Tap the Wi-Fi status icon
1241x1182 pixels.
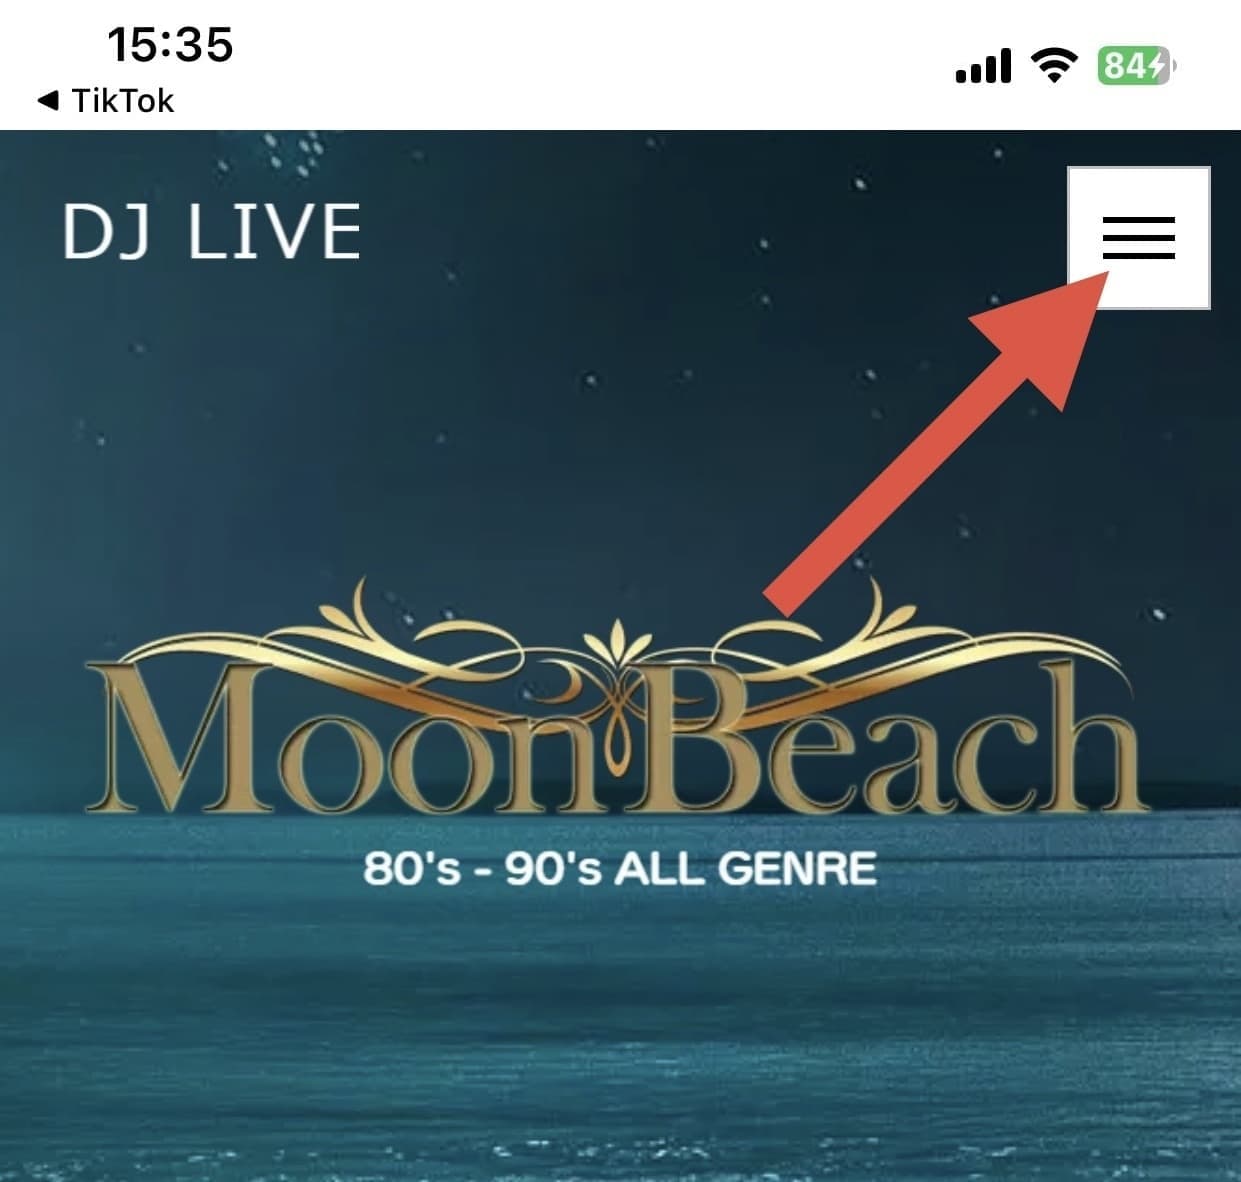coord(1052,67)
